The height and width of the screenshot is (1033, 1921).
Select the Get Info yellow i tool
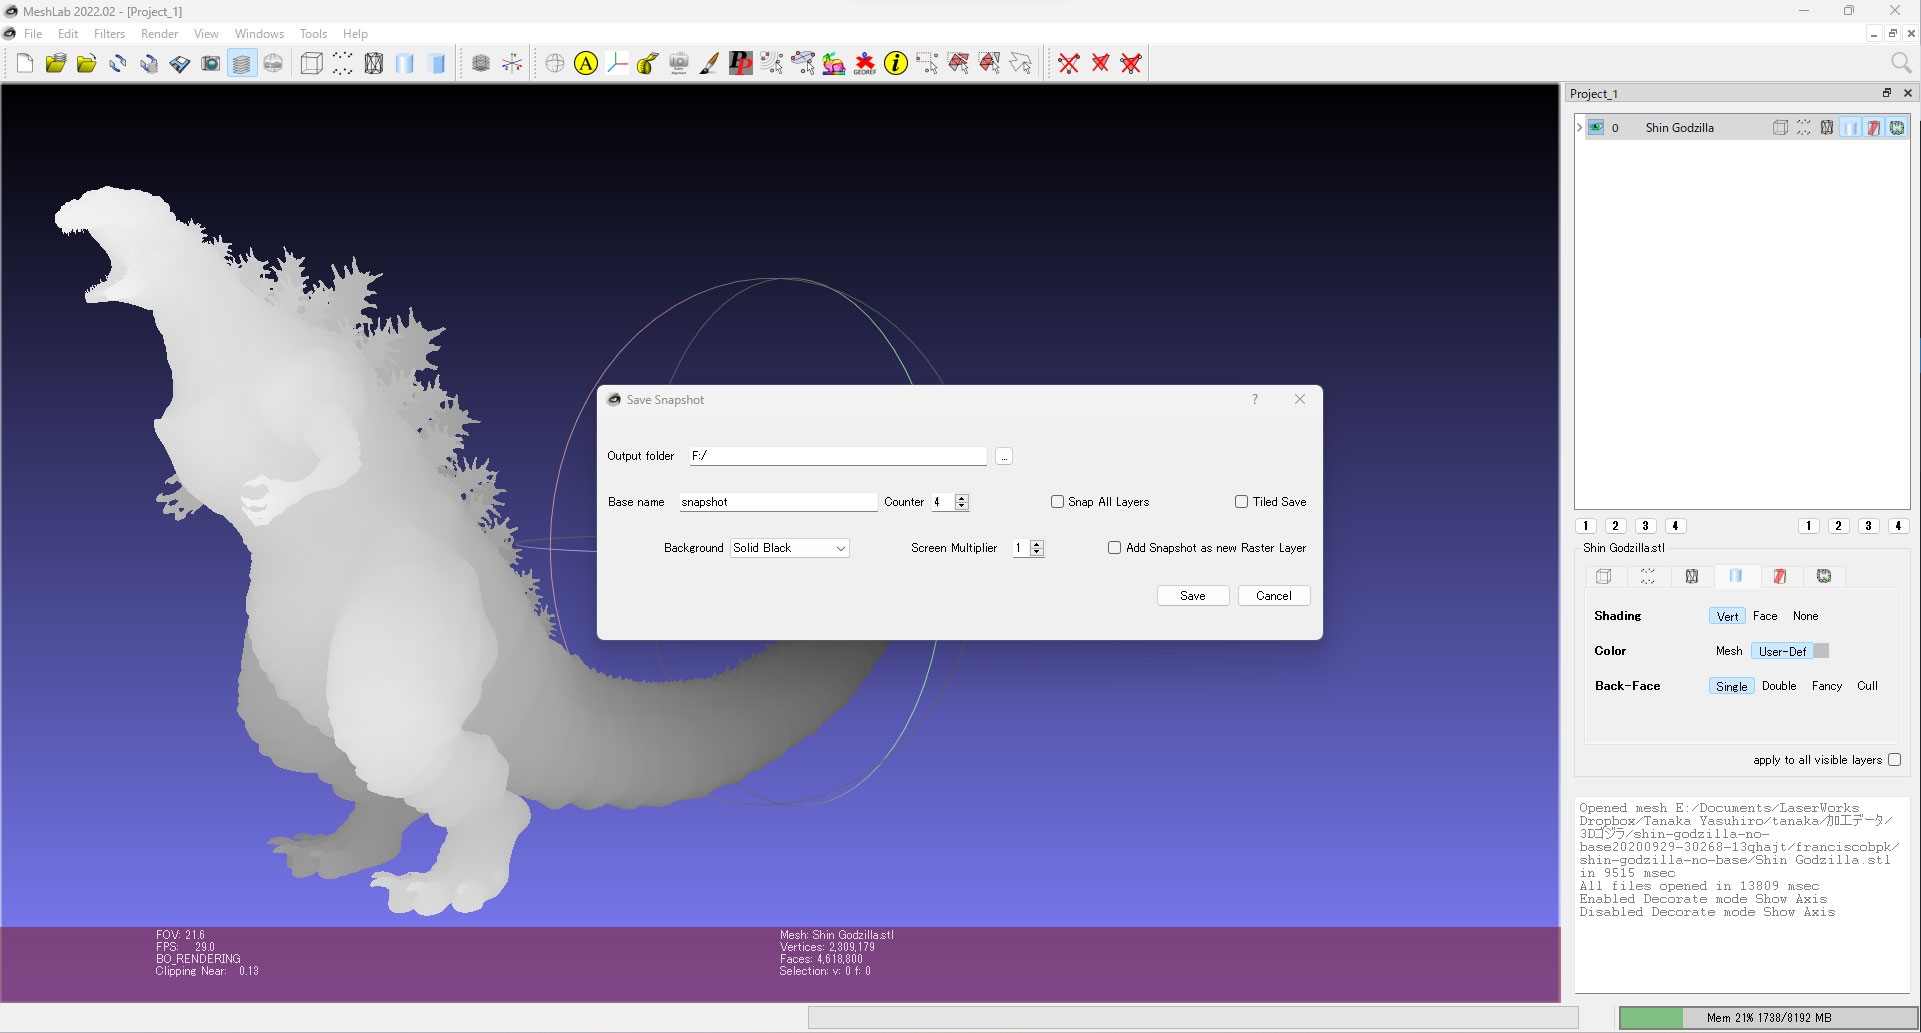tap(896, 63)
